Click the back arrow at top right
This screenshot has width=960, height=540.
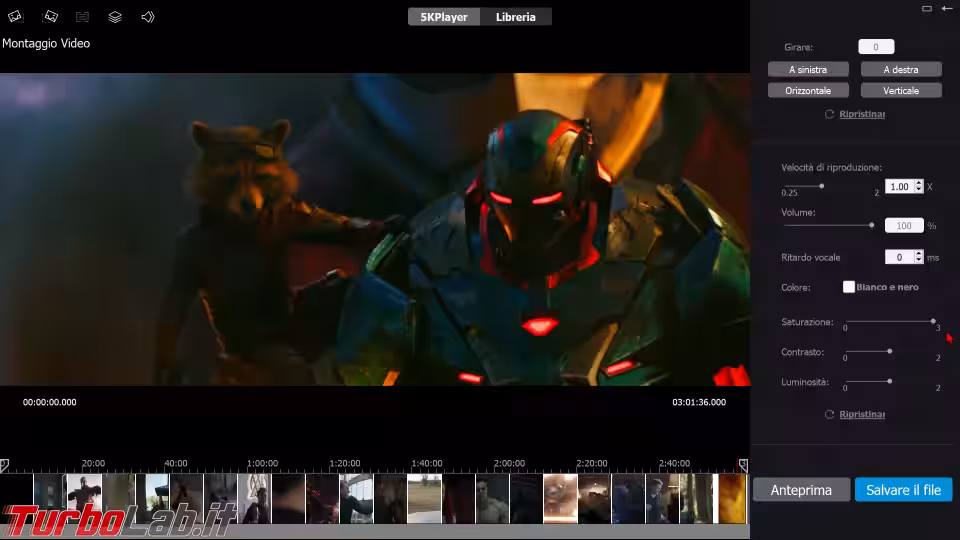tap(946, 9)
